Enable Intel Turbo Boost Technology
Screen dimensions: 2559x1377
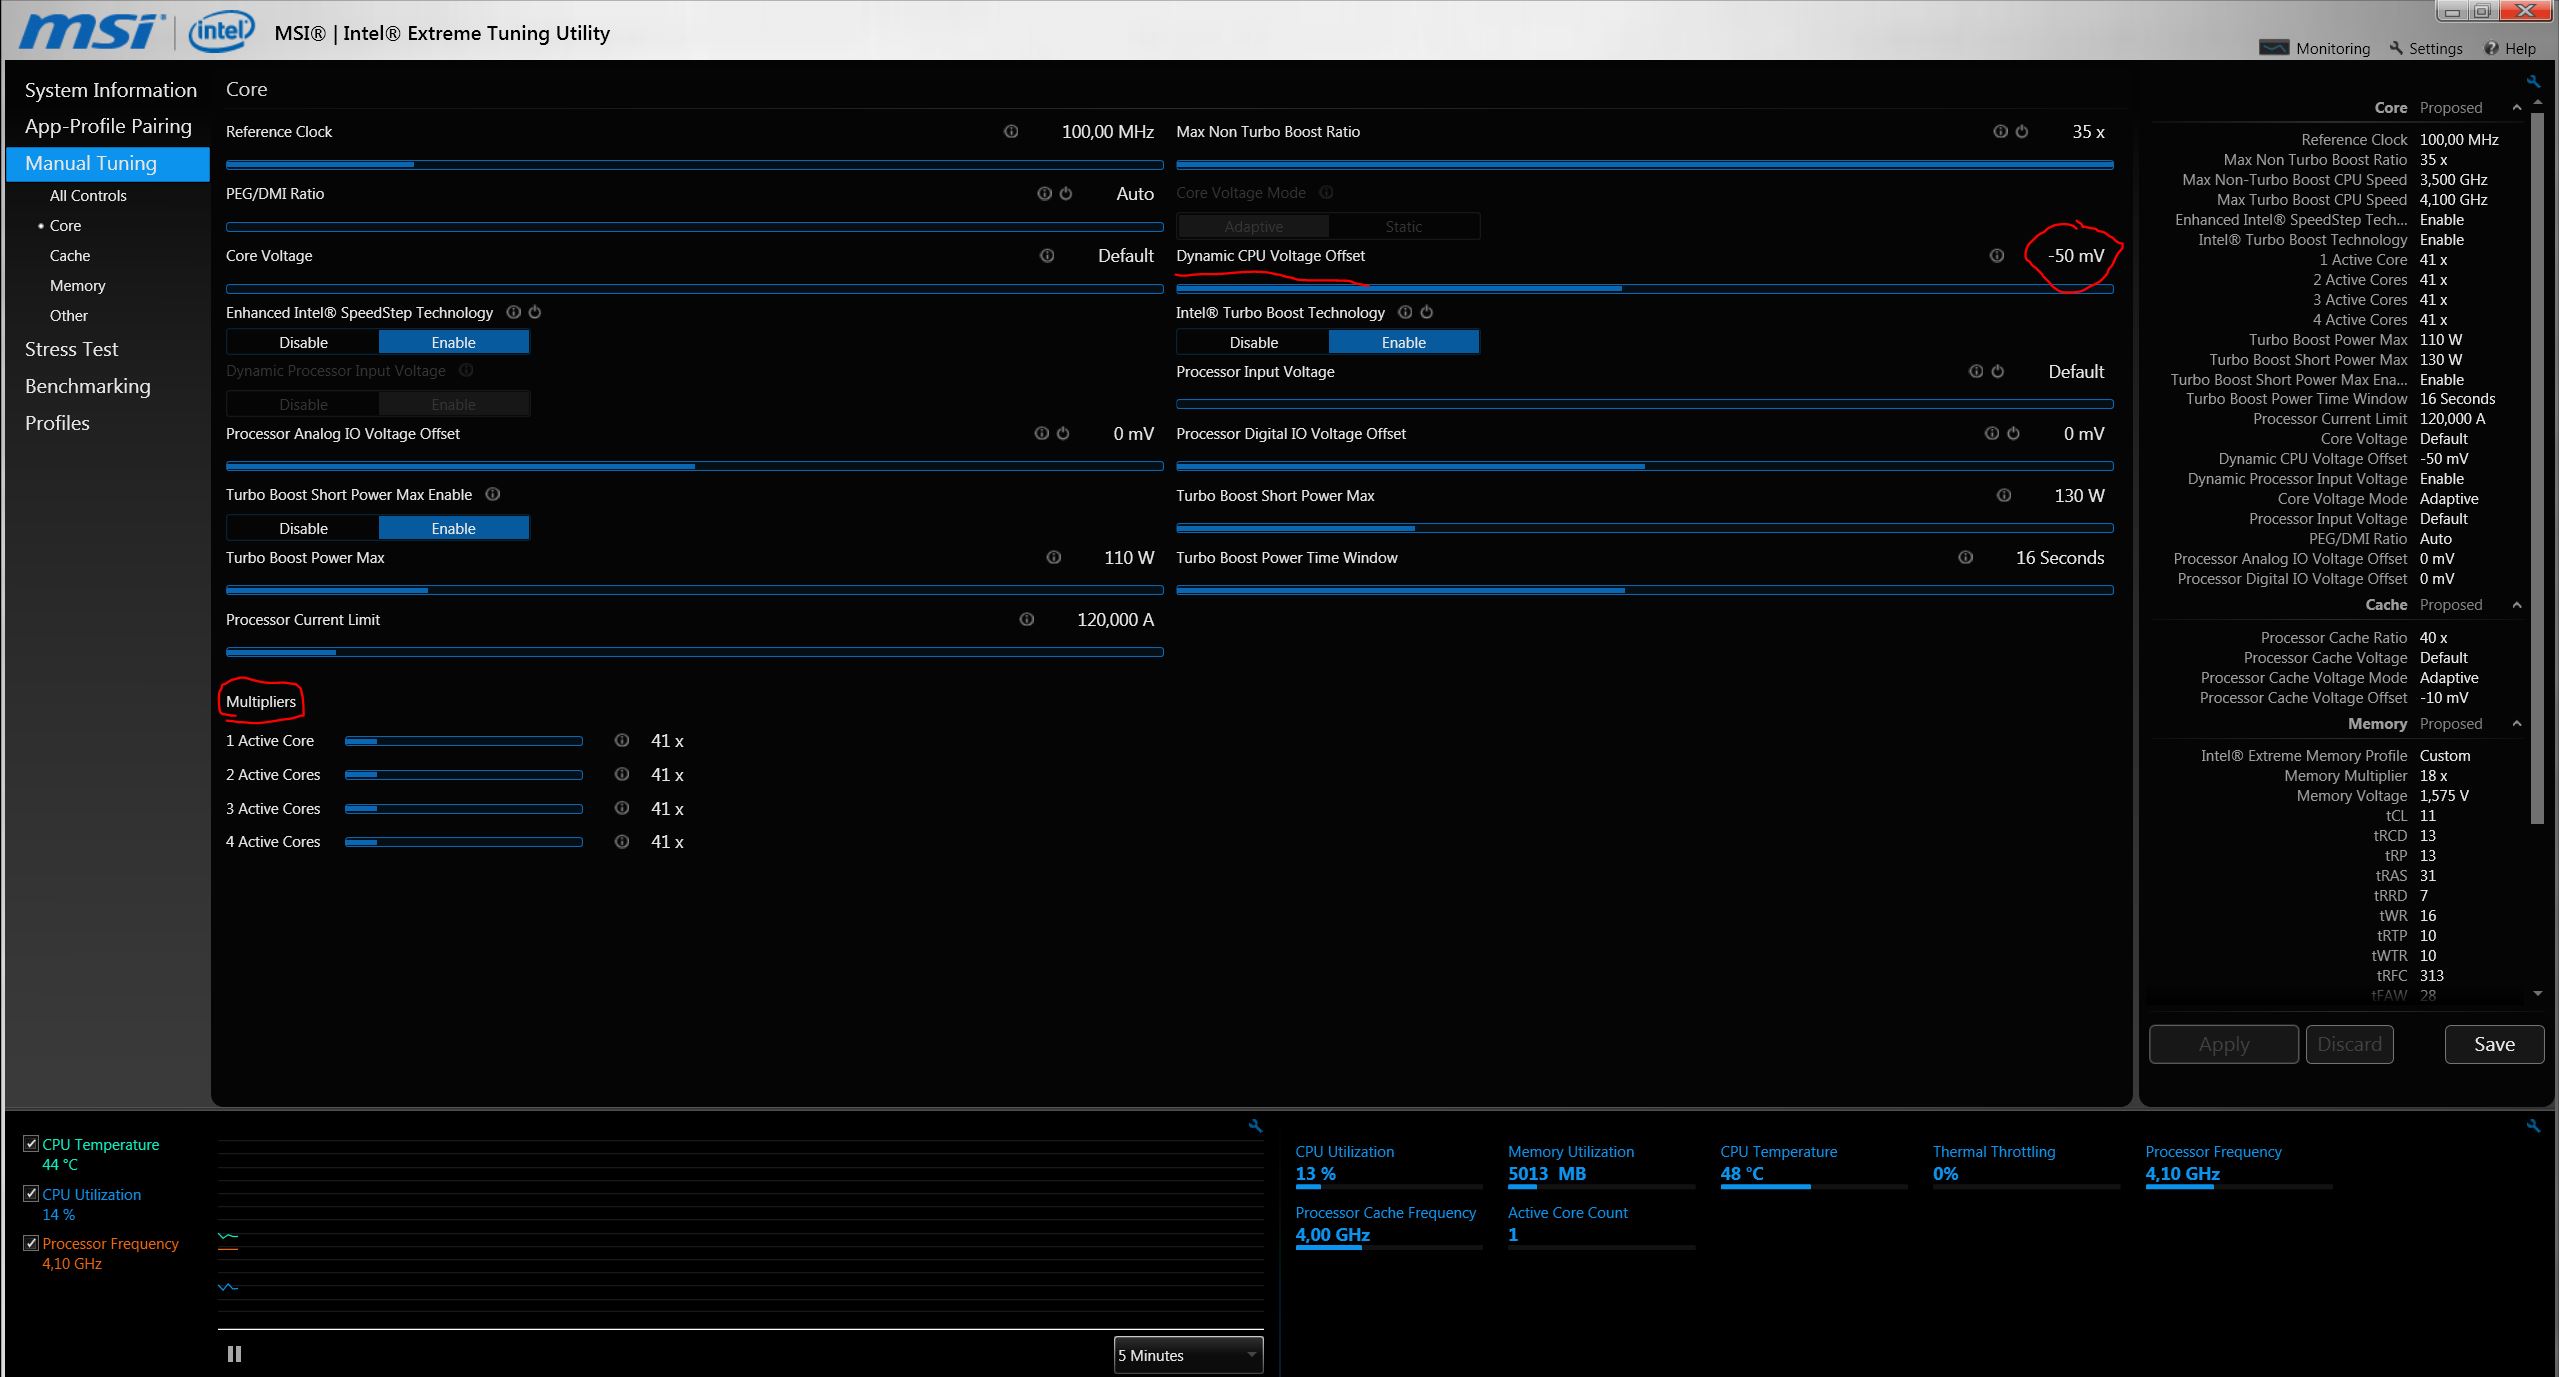pyautogui.click(x=1403, y=342)
